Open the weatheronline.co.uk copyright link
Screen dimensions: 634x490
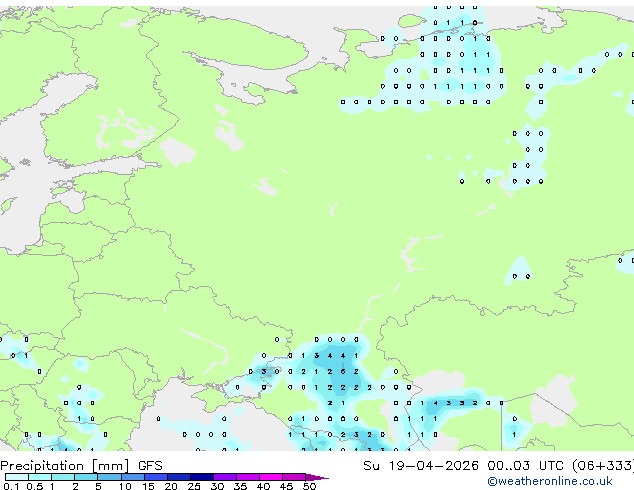(x=550, y=481)
